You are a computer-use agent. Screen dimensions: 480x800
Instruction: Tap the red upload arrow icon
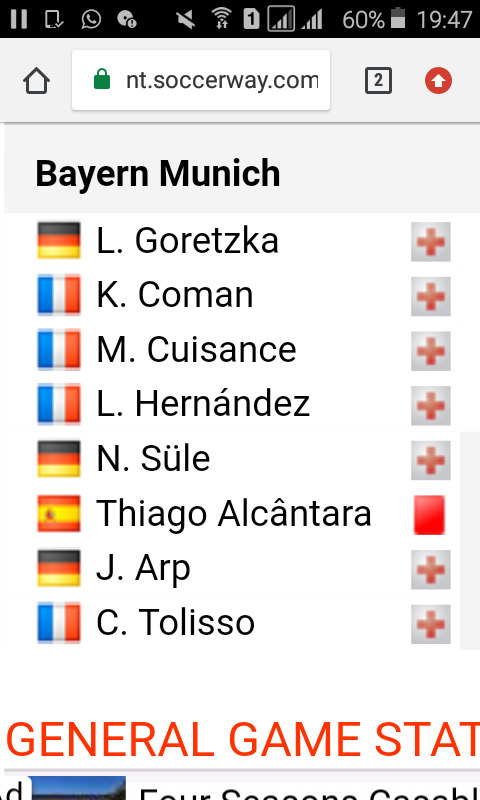(438, 81)
